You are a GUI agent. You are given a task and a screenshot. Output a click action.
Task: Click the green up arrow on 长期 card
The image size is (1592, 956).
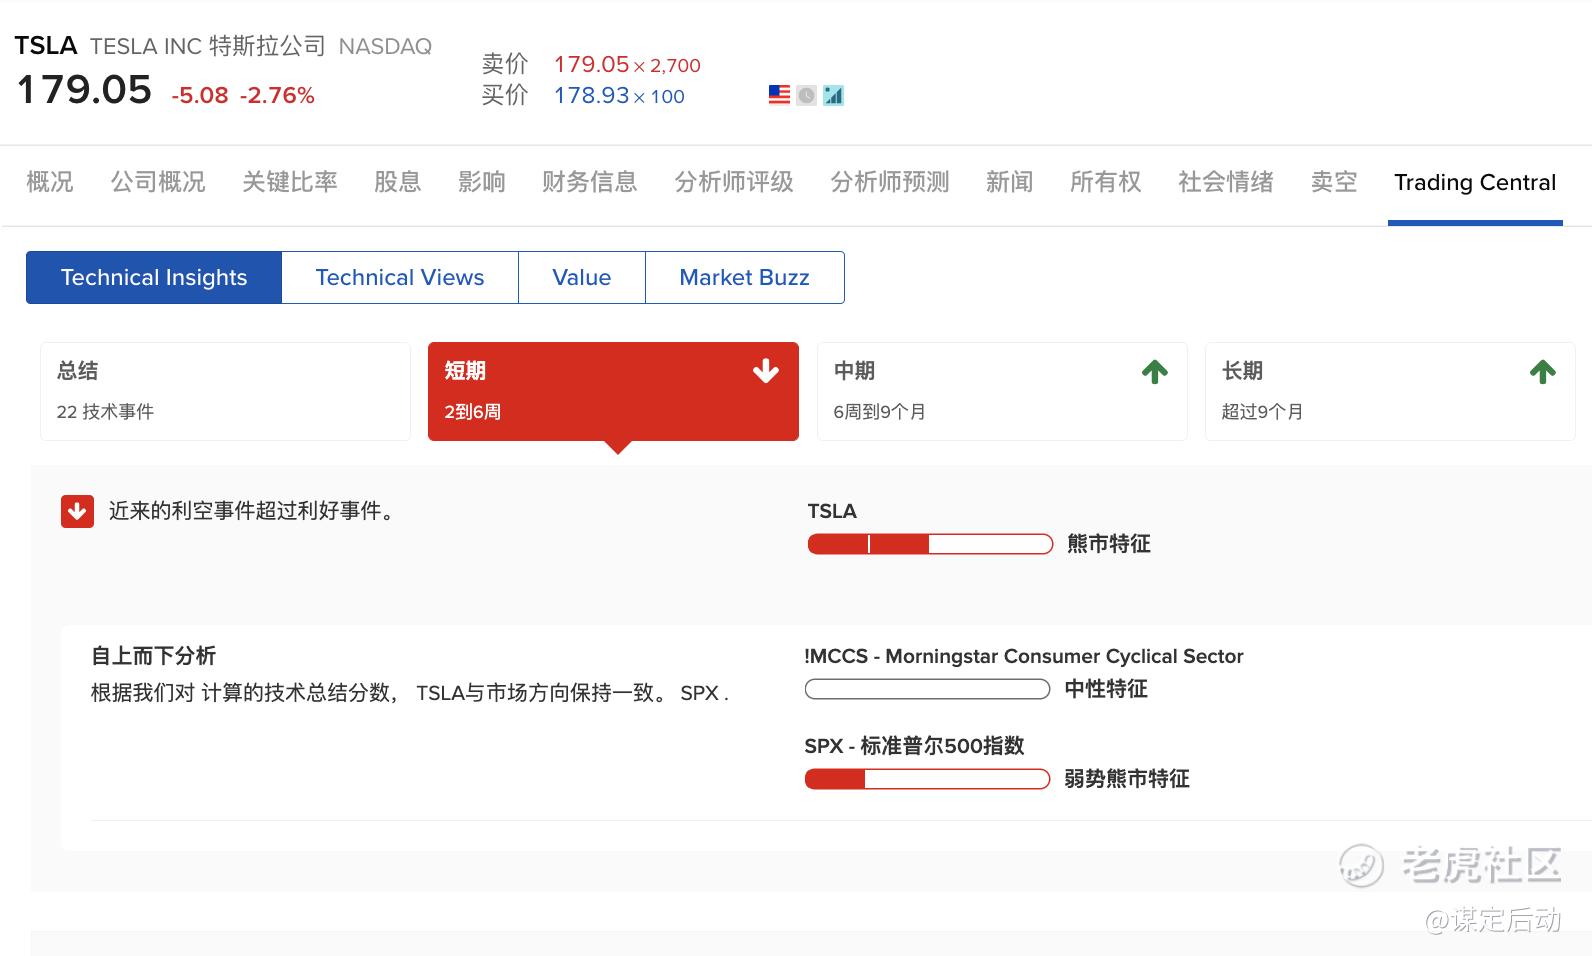tap(1543, 372)
